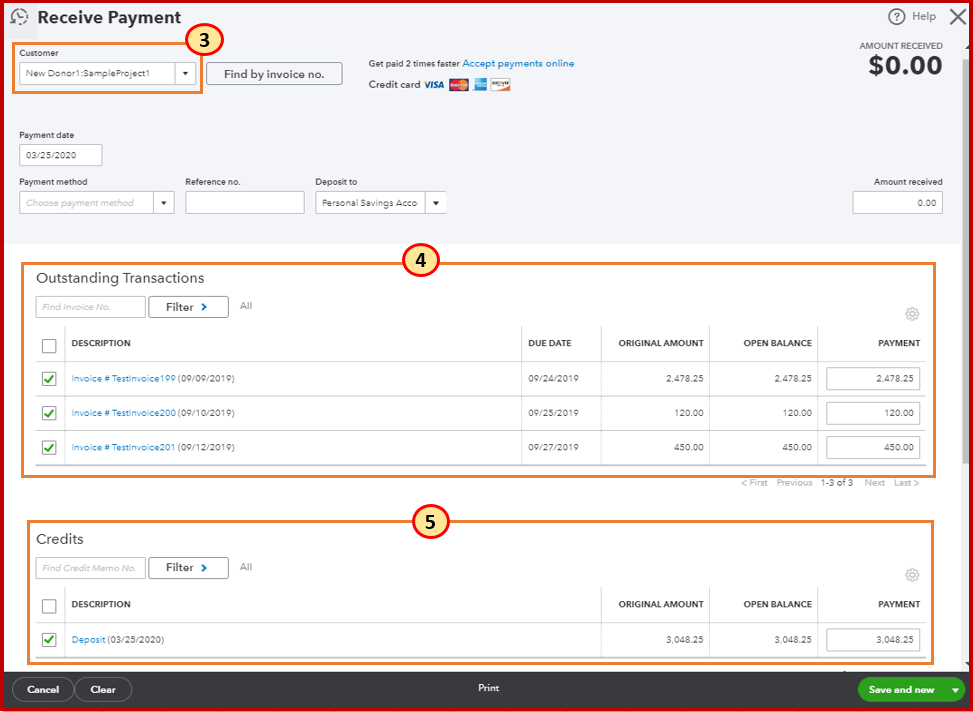Go to Last page of transactions
973x712 pixels.
pyautogui.click(x=907, y=483)
